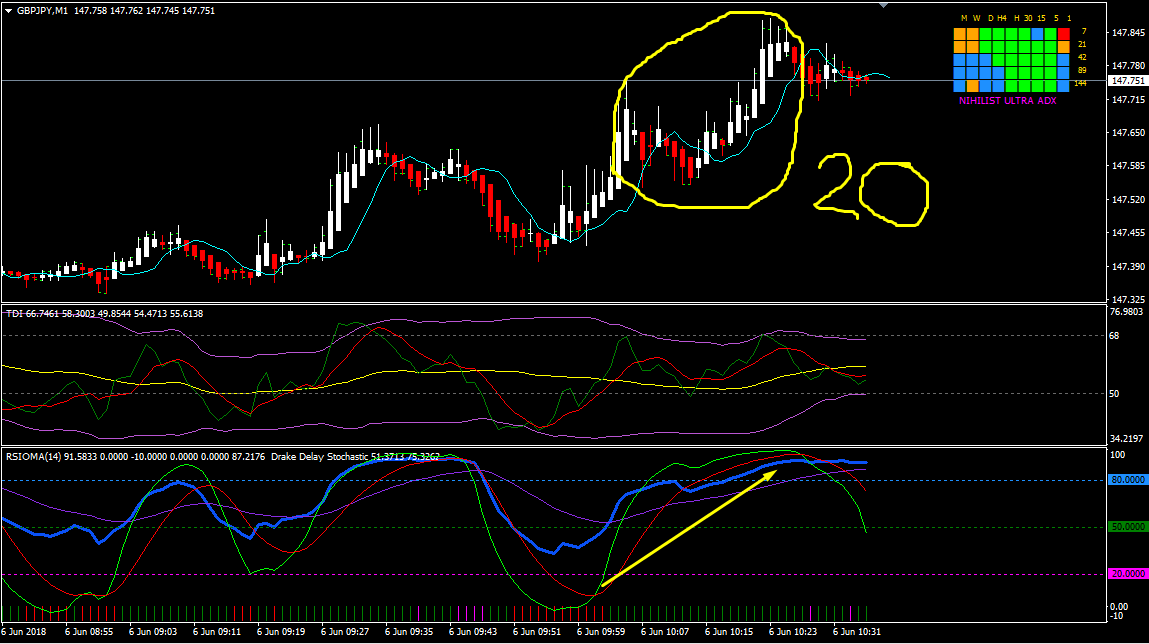Select the blue 15-minute period-7 ADX cell
Viewport: 1149px width, 644px height.
(x=1037, y=34)
